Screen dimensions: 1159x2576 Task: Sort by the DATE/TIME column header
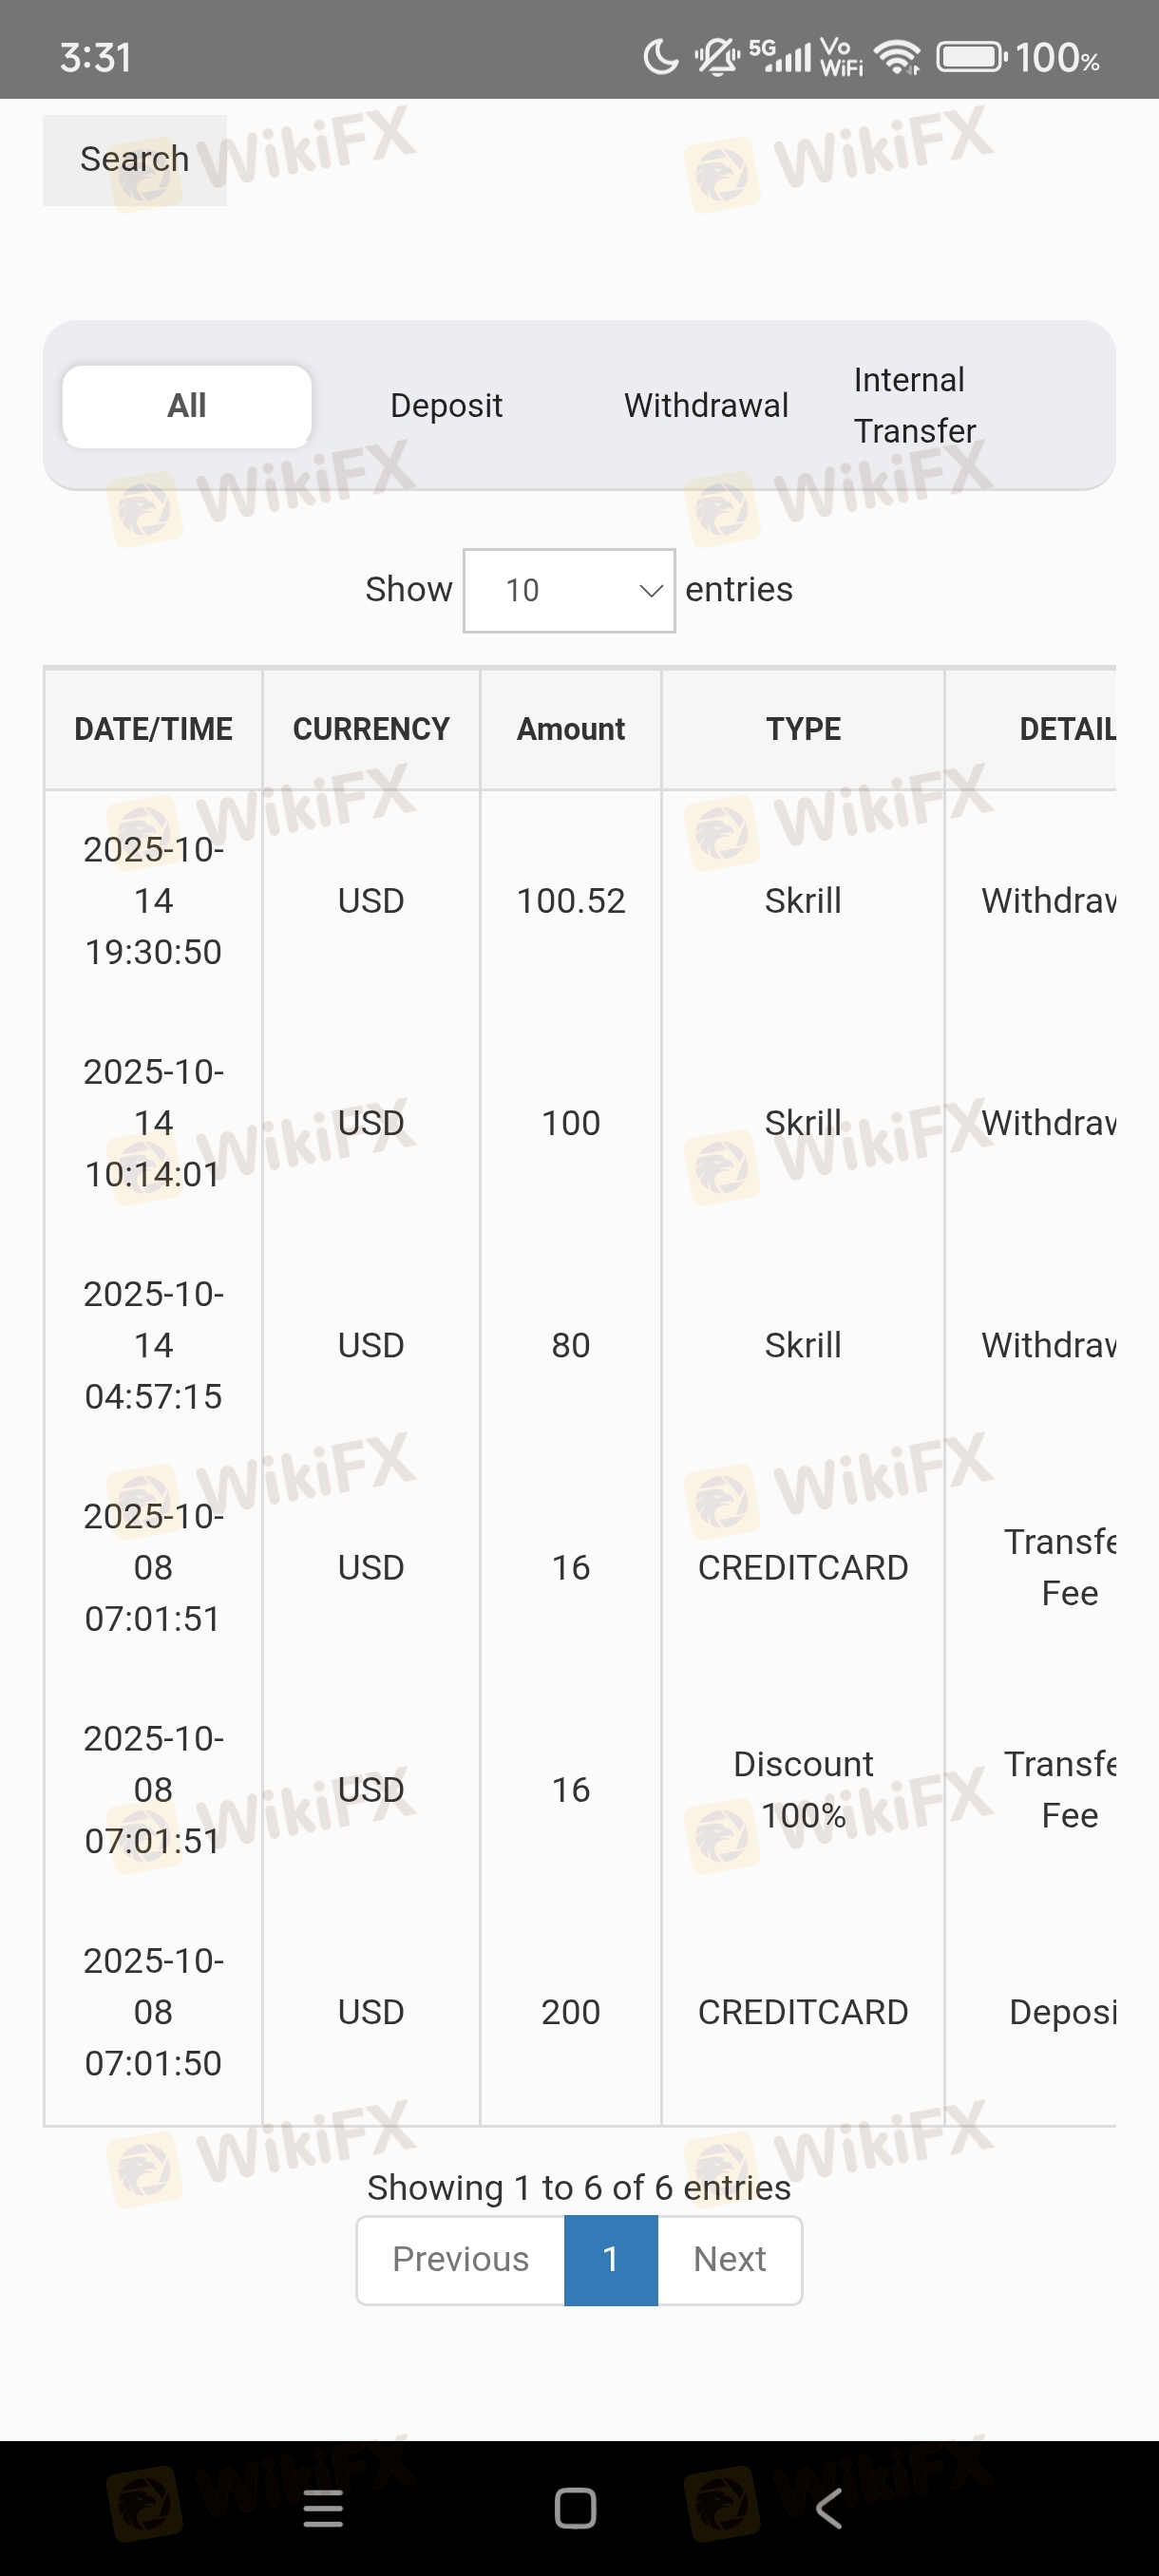pos(153,729)
